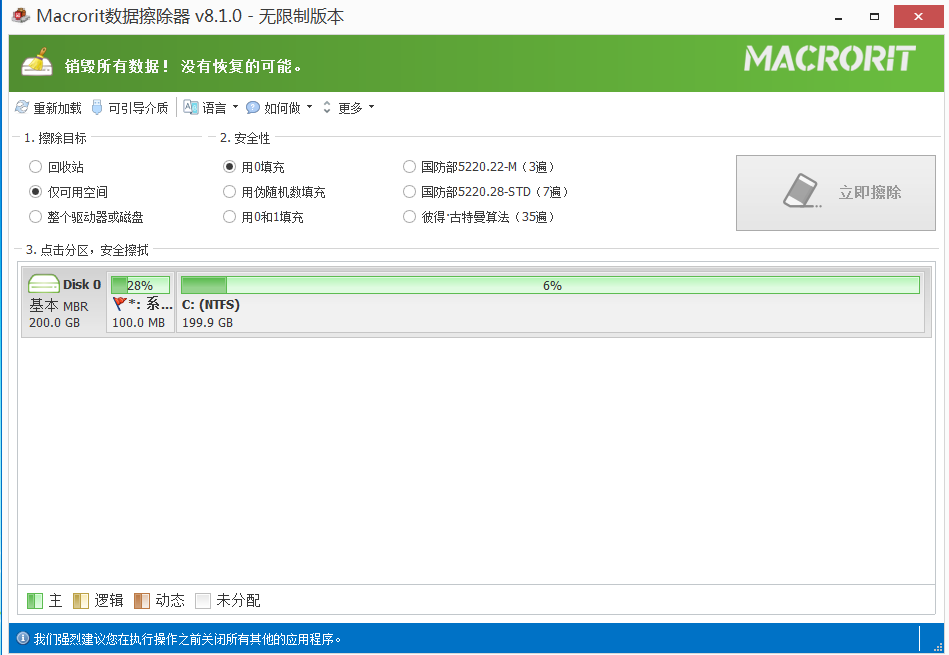Click the Disk 0 drive icon
Image resolution: width=949 pixels, height=655 pixels.
click(44, 283)
